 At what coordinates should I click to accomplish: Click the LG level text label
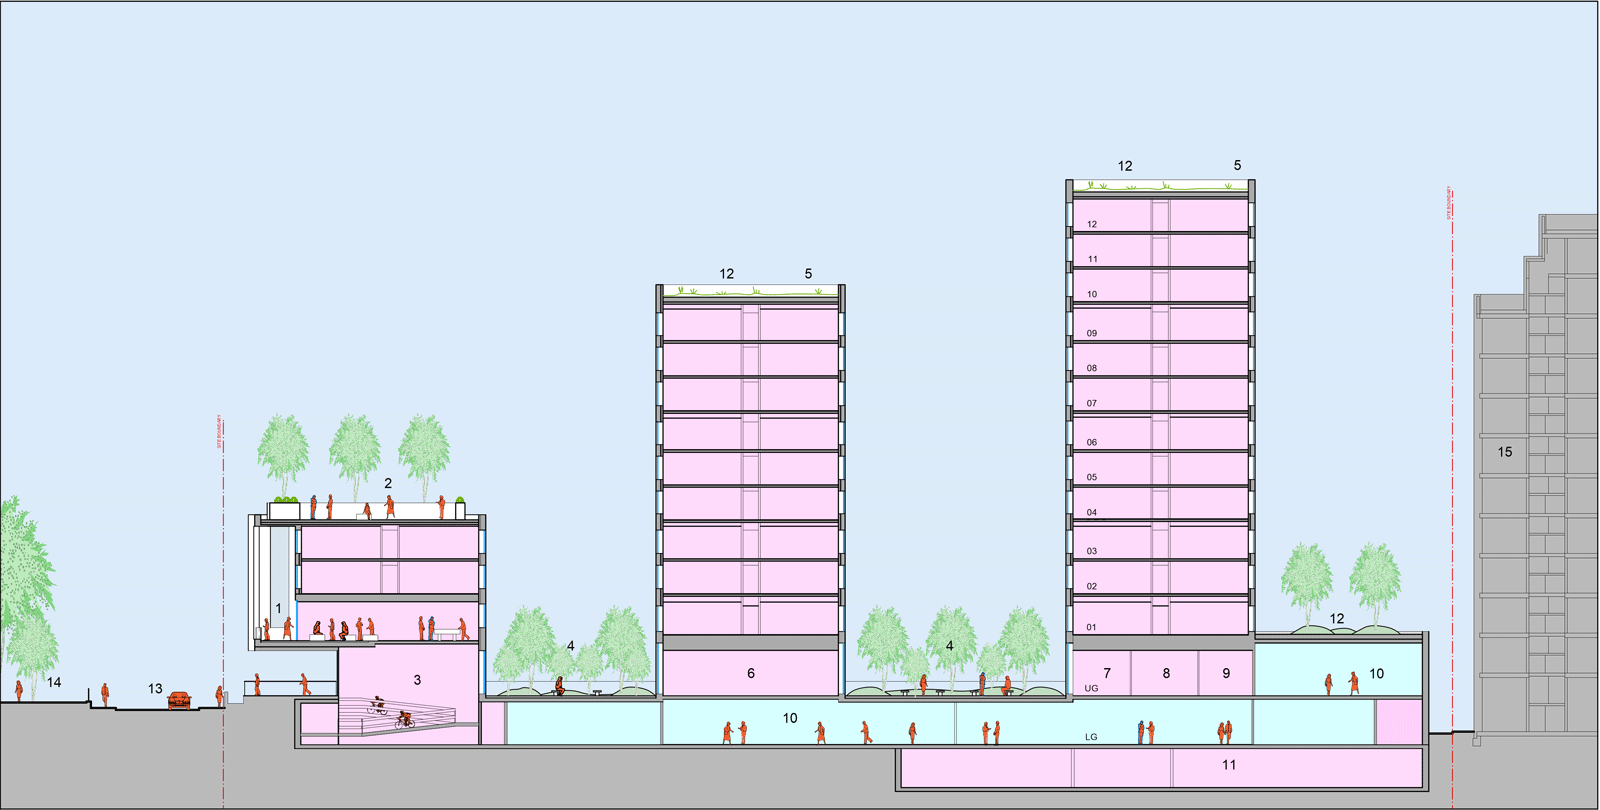click(x=1091, y=737)
